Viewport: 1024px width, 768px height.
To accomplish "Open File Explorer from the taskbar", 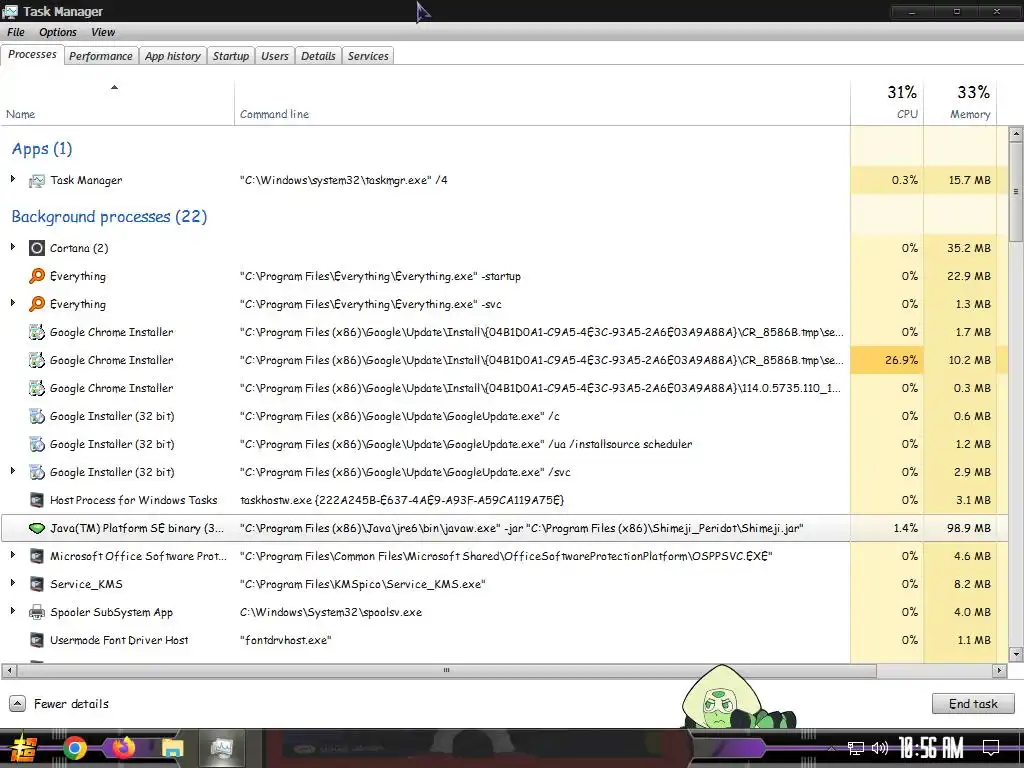I will click(172, 748).
